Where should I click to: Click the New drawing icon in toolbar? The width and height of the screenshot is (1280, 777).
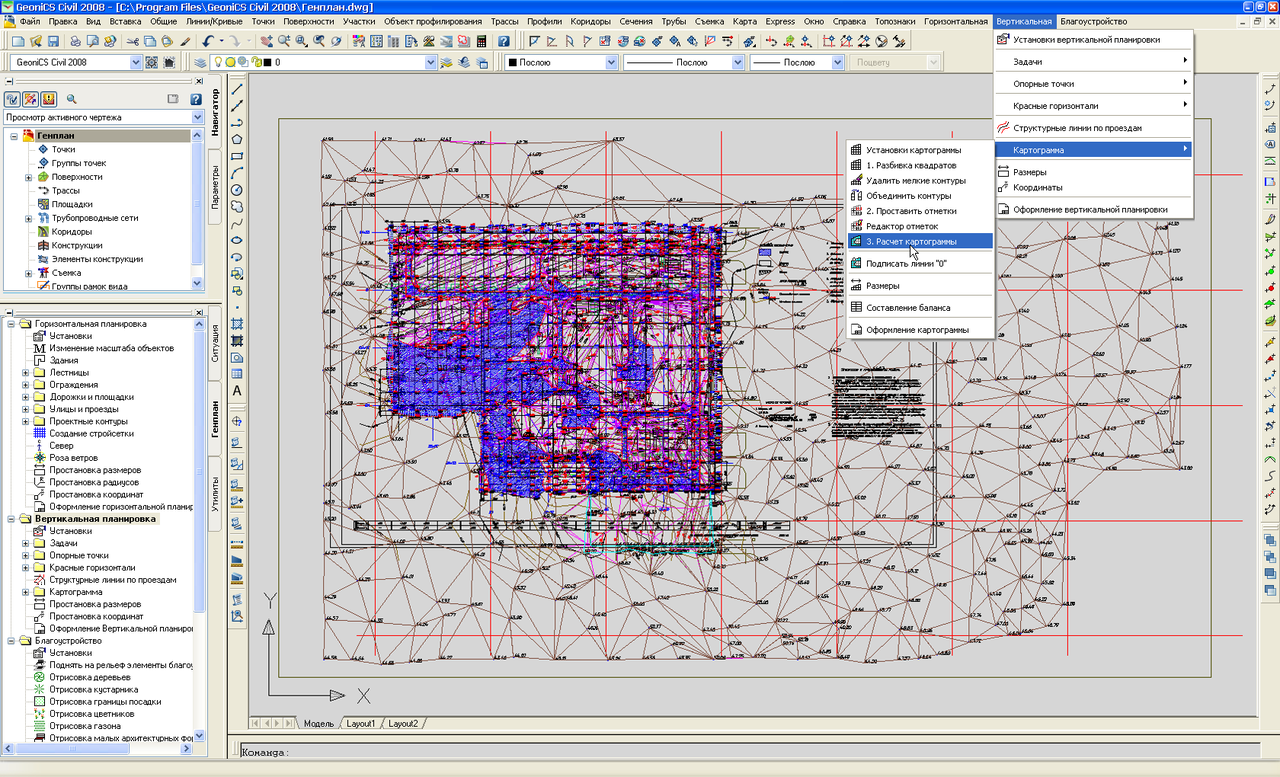coord(19,41)
